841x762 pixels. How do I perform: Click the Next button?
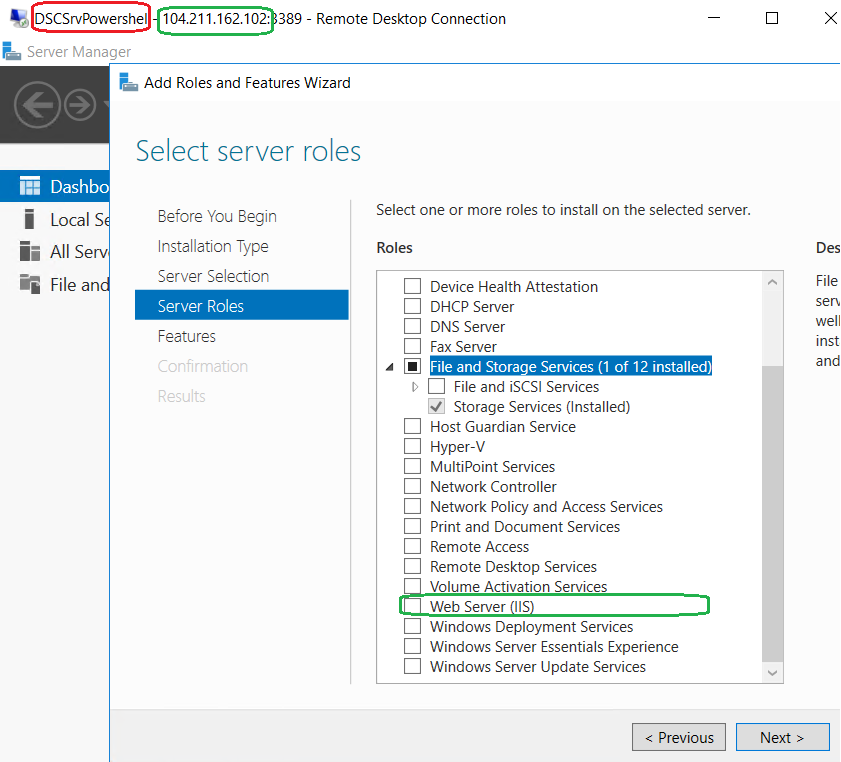[x=782, y=737]
